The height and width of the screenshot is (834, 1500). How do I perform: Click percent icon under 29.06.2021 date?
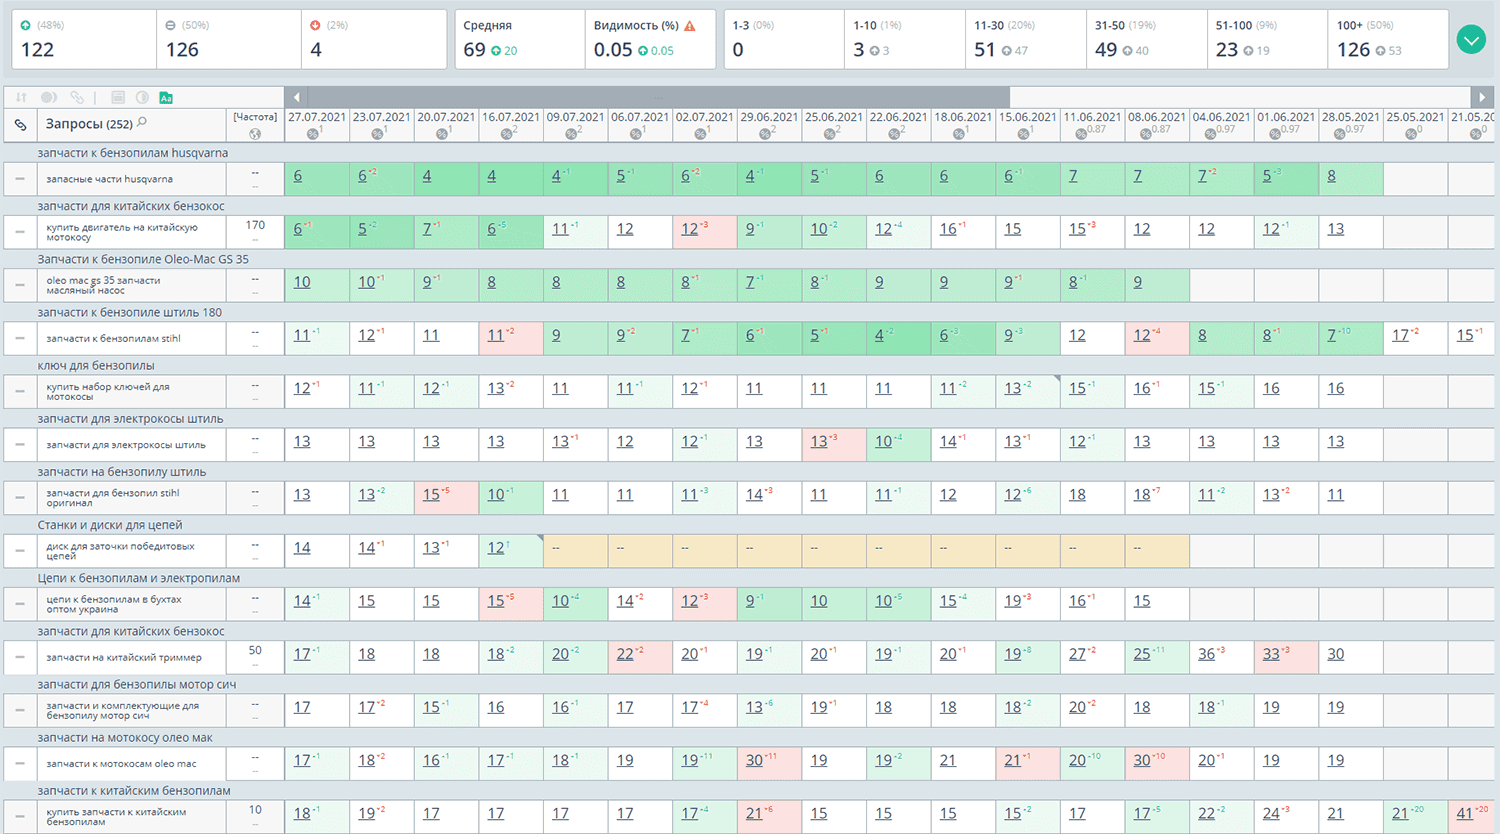(765, 133)
